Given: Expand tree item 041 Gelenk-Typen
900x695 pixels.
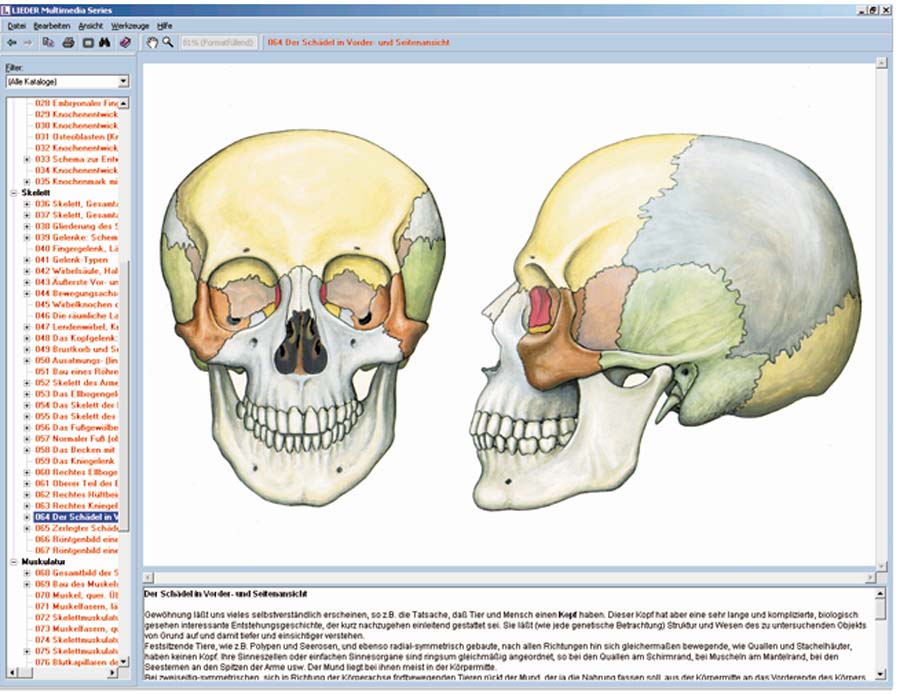Looking at the screenshot, I should pos(27,259).
